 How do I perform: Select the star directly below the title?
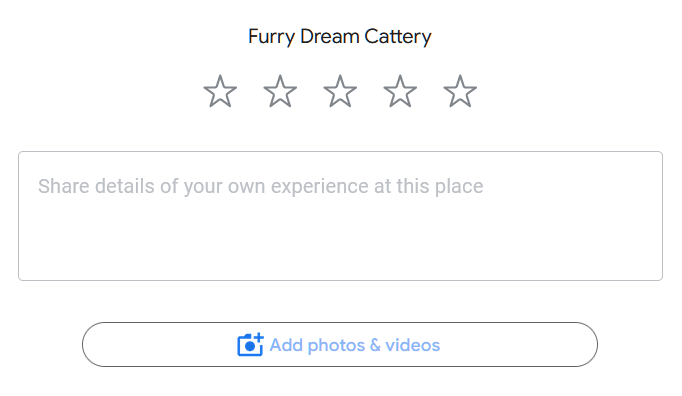pos(340,91)
